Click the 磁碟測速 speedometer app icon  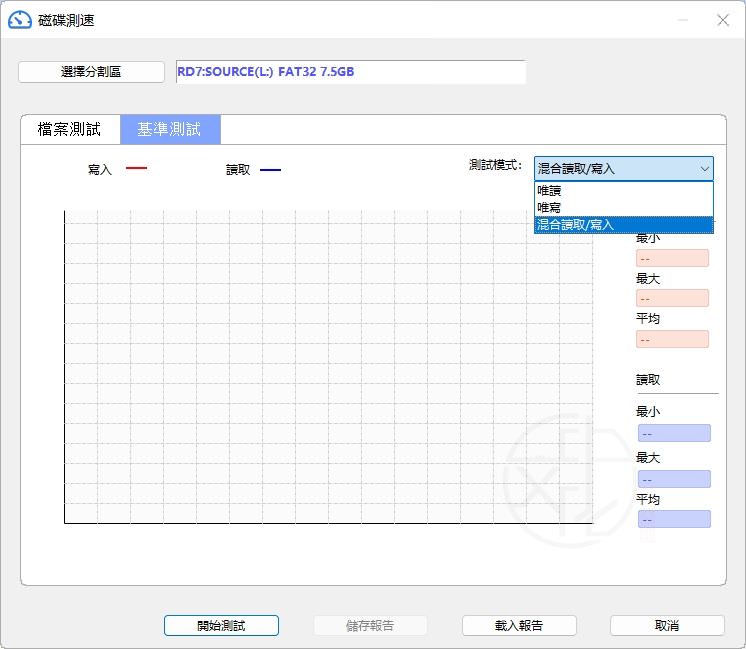pyautogui.click(x=20, y=20)
